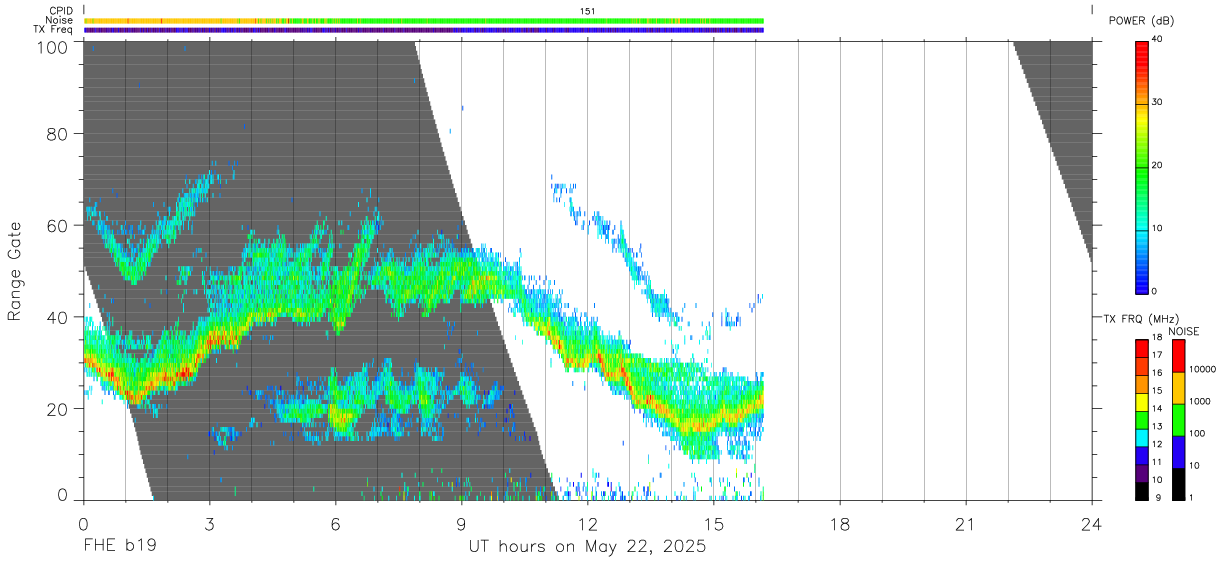Viewport: 1228px width, 567px height.
Task: Click the noise color bar
Action: [x=1178, y=419]
